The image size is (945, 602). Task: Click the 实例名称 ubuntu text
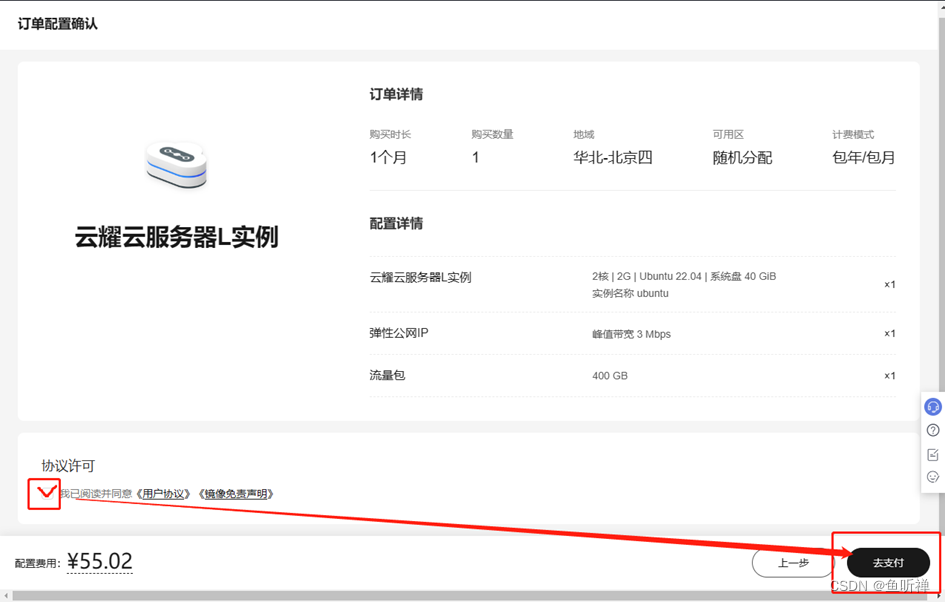pyautogui.click(x=630, y=293)
